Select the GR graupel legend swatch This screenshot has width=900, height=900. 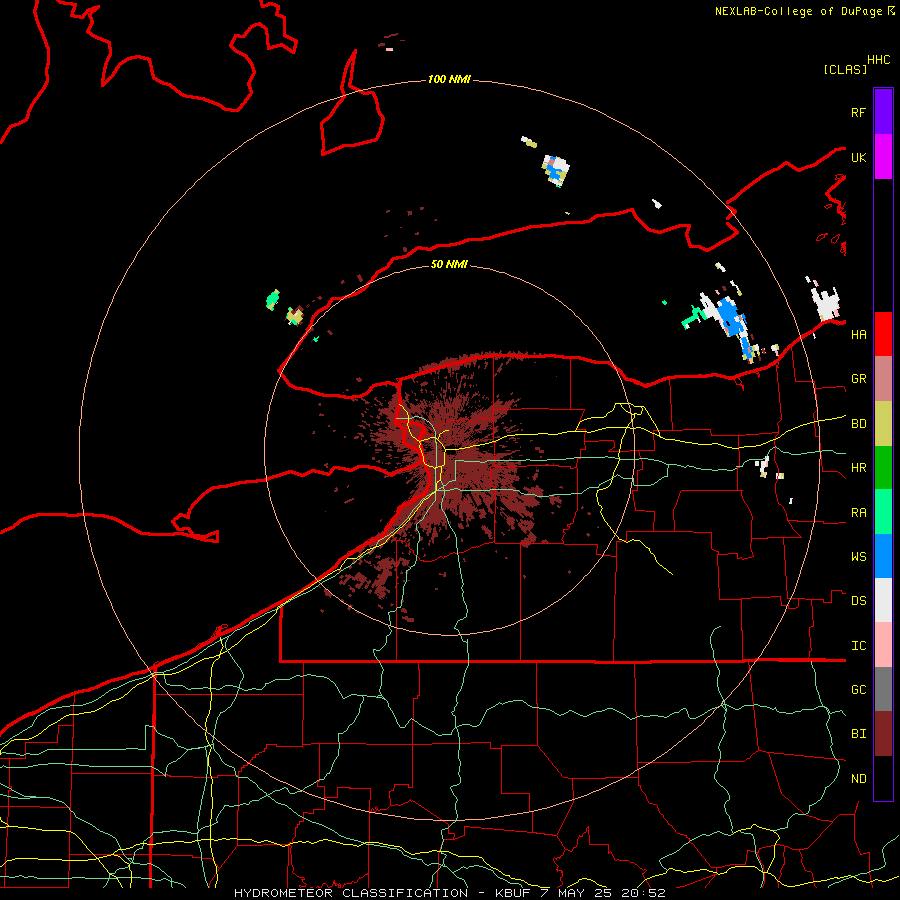coord(883,379)
